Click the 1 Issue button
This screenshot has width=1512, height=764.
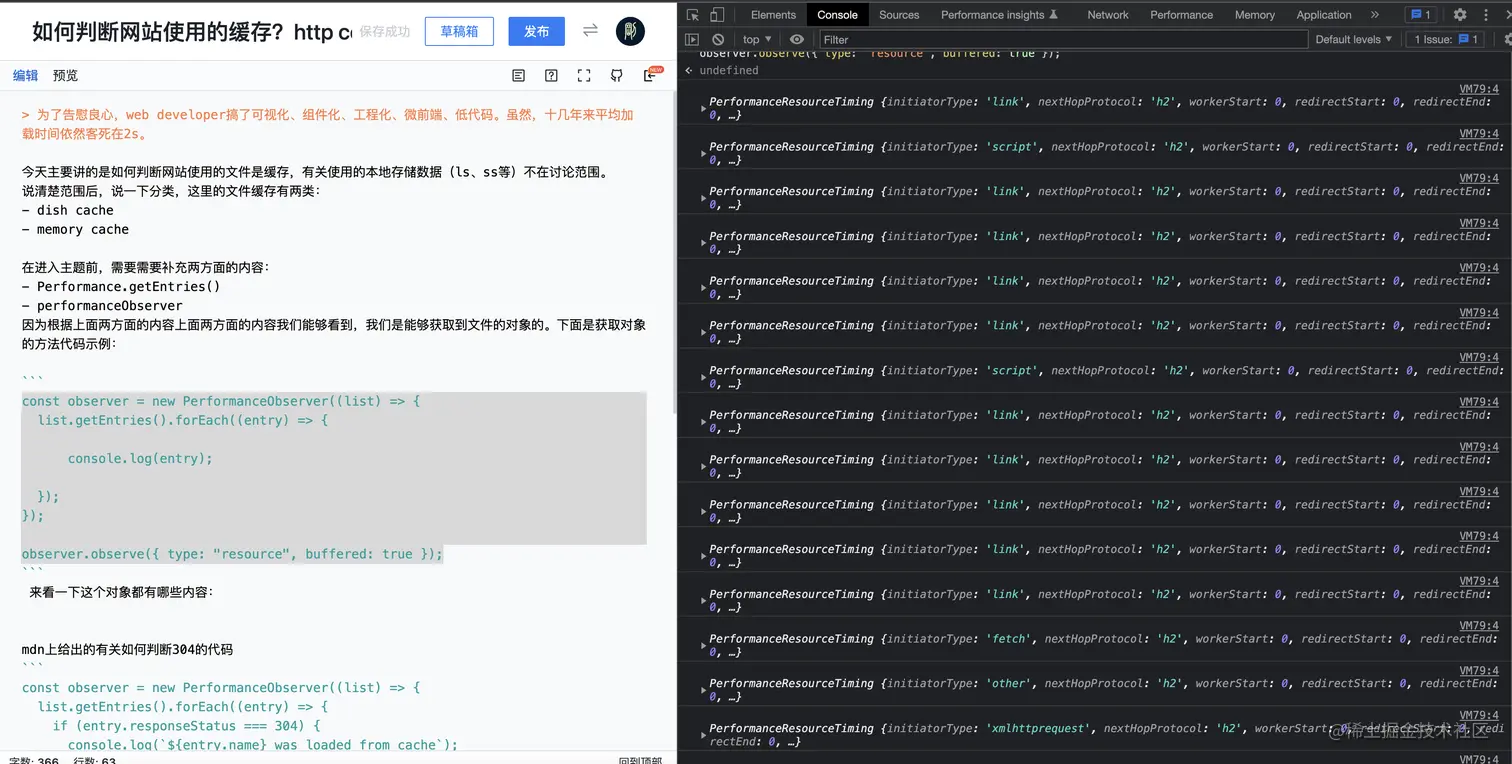tap(1444, 40)
